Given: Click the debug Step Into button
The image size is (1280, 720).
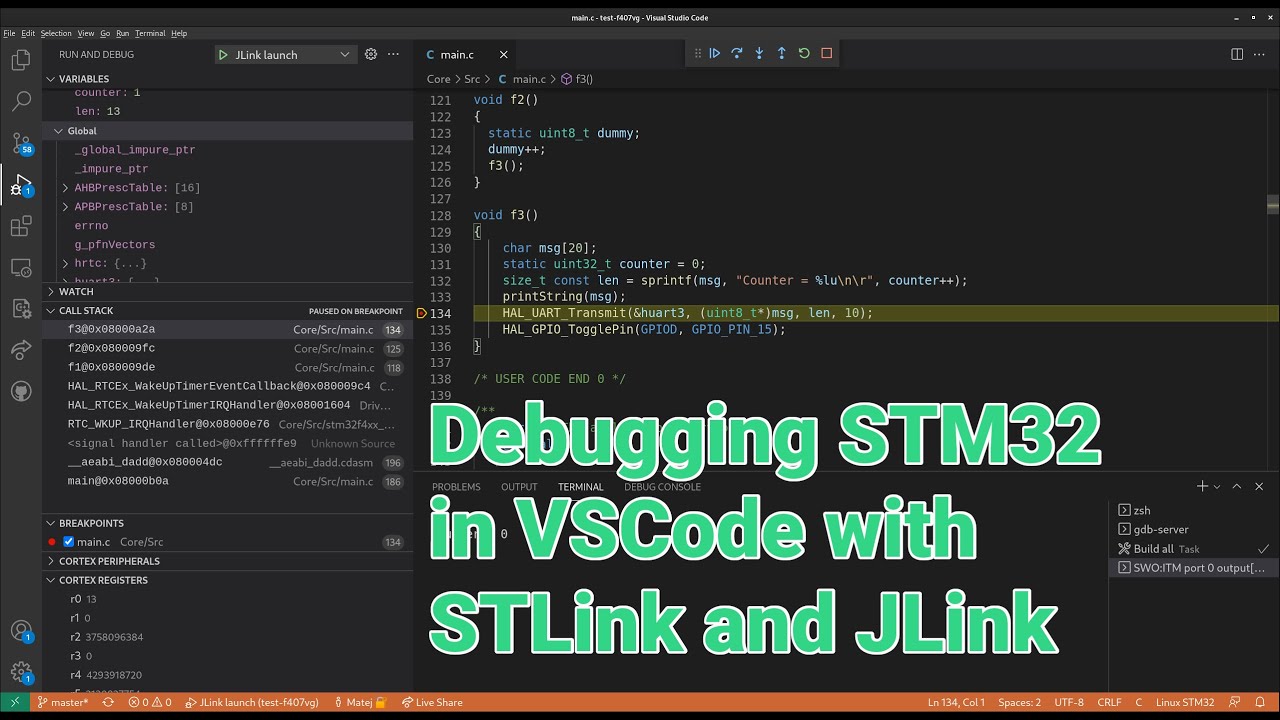Looking at the screenshot, I should (759, 53).
